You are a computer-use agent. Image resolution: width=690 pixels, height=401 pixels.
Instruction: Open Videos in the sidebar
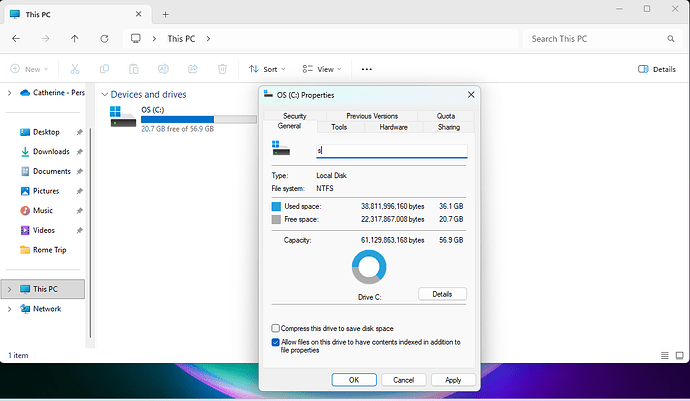pyautogui.click(x=44, y=230)
